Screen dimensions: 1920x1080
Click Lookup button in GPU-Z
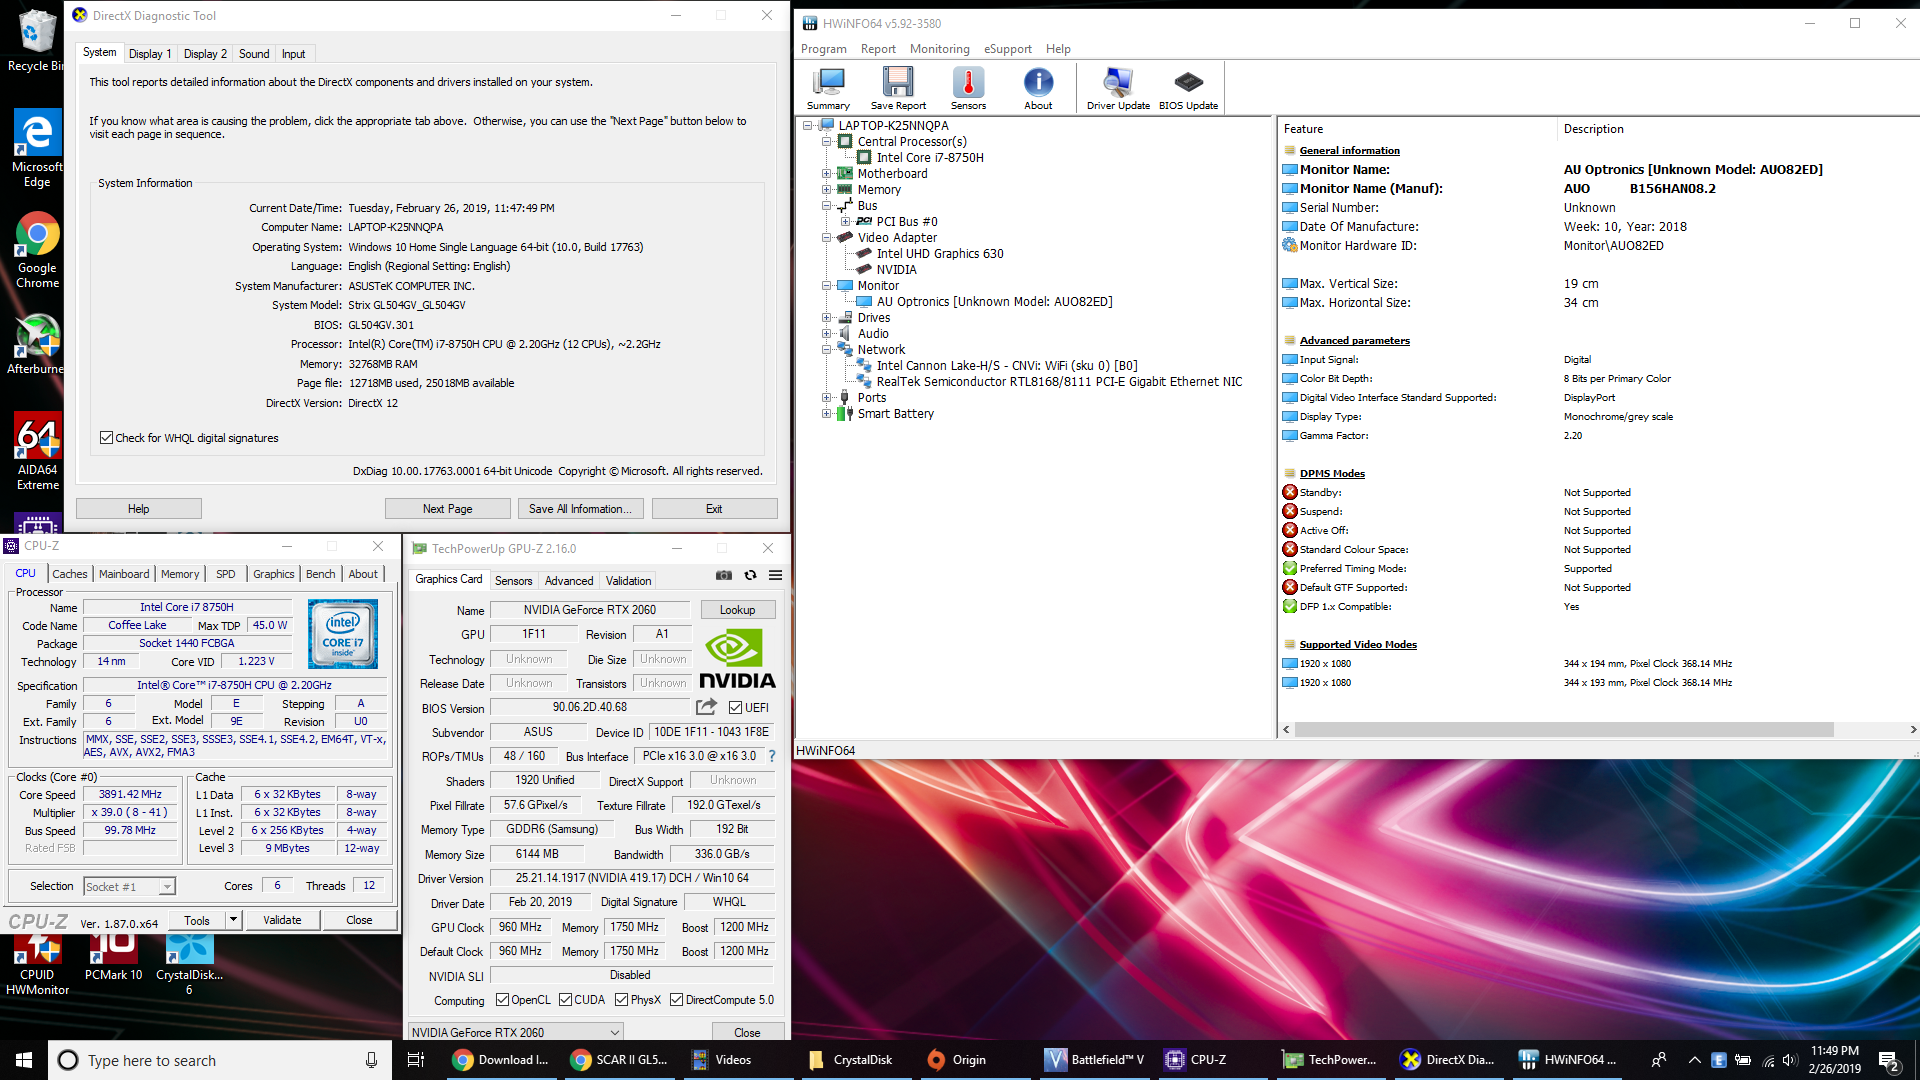pyautogui.click(x=737, y=610)
